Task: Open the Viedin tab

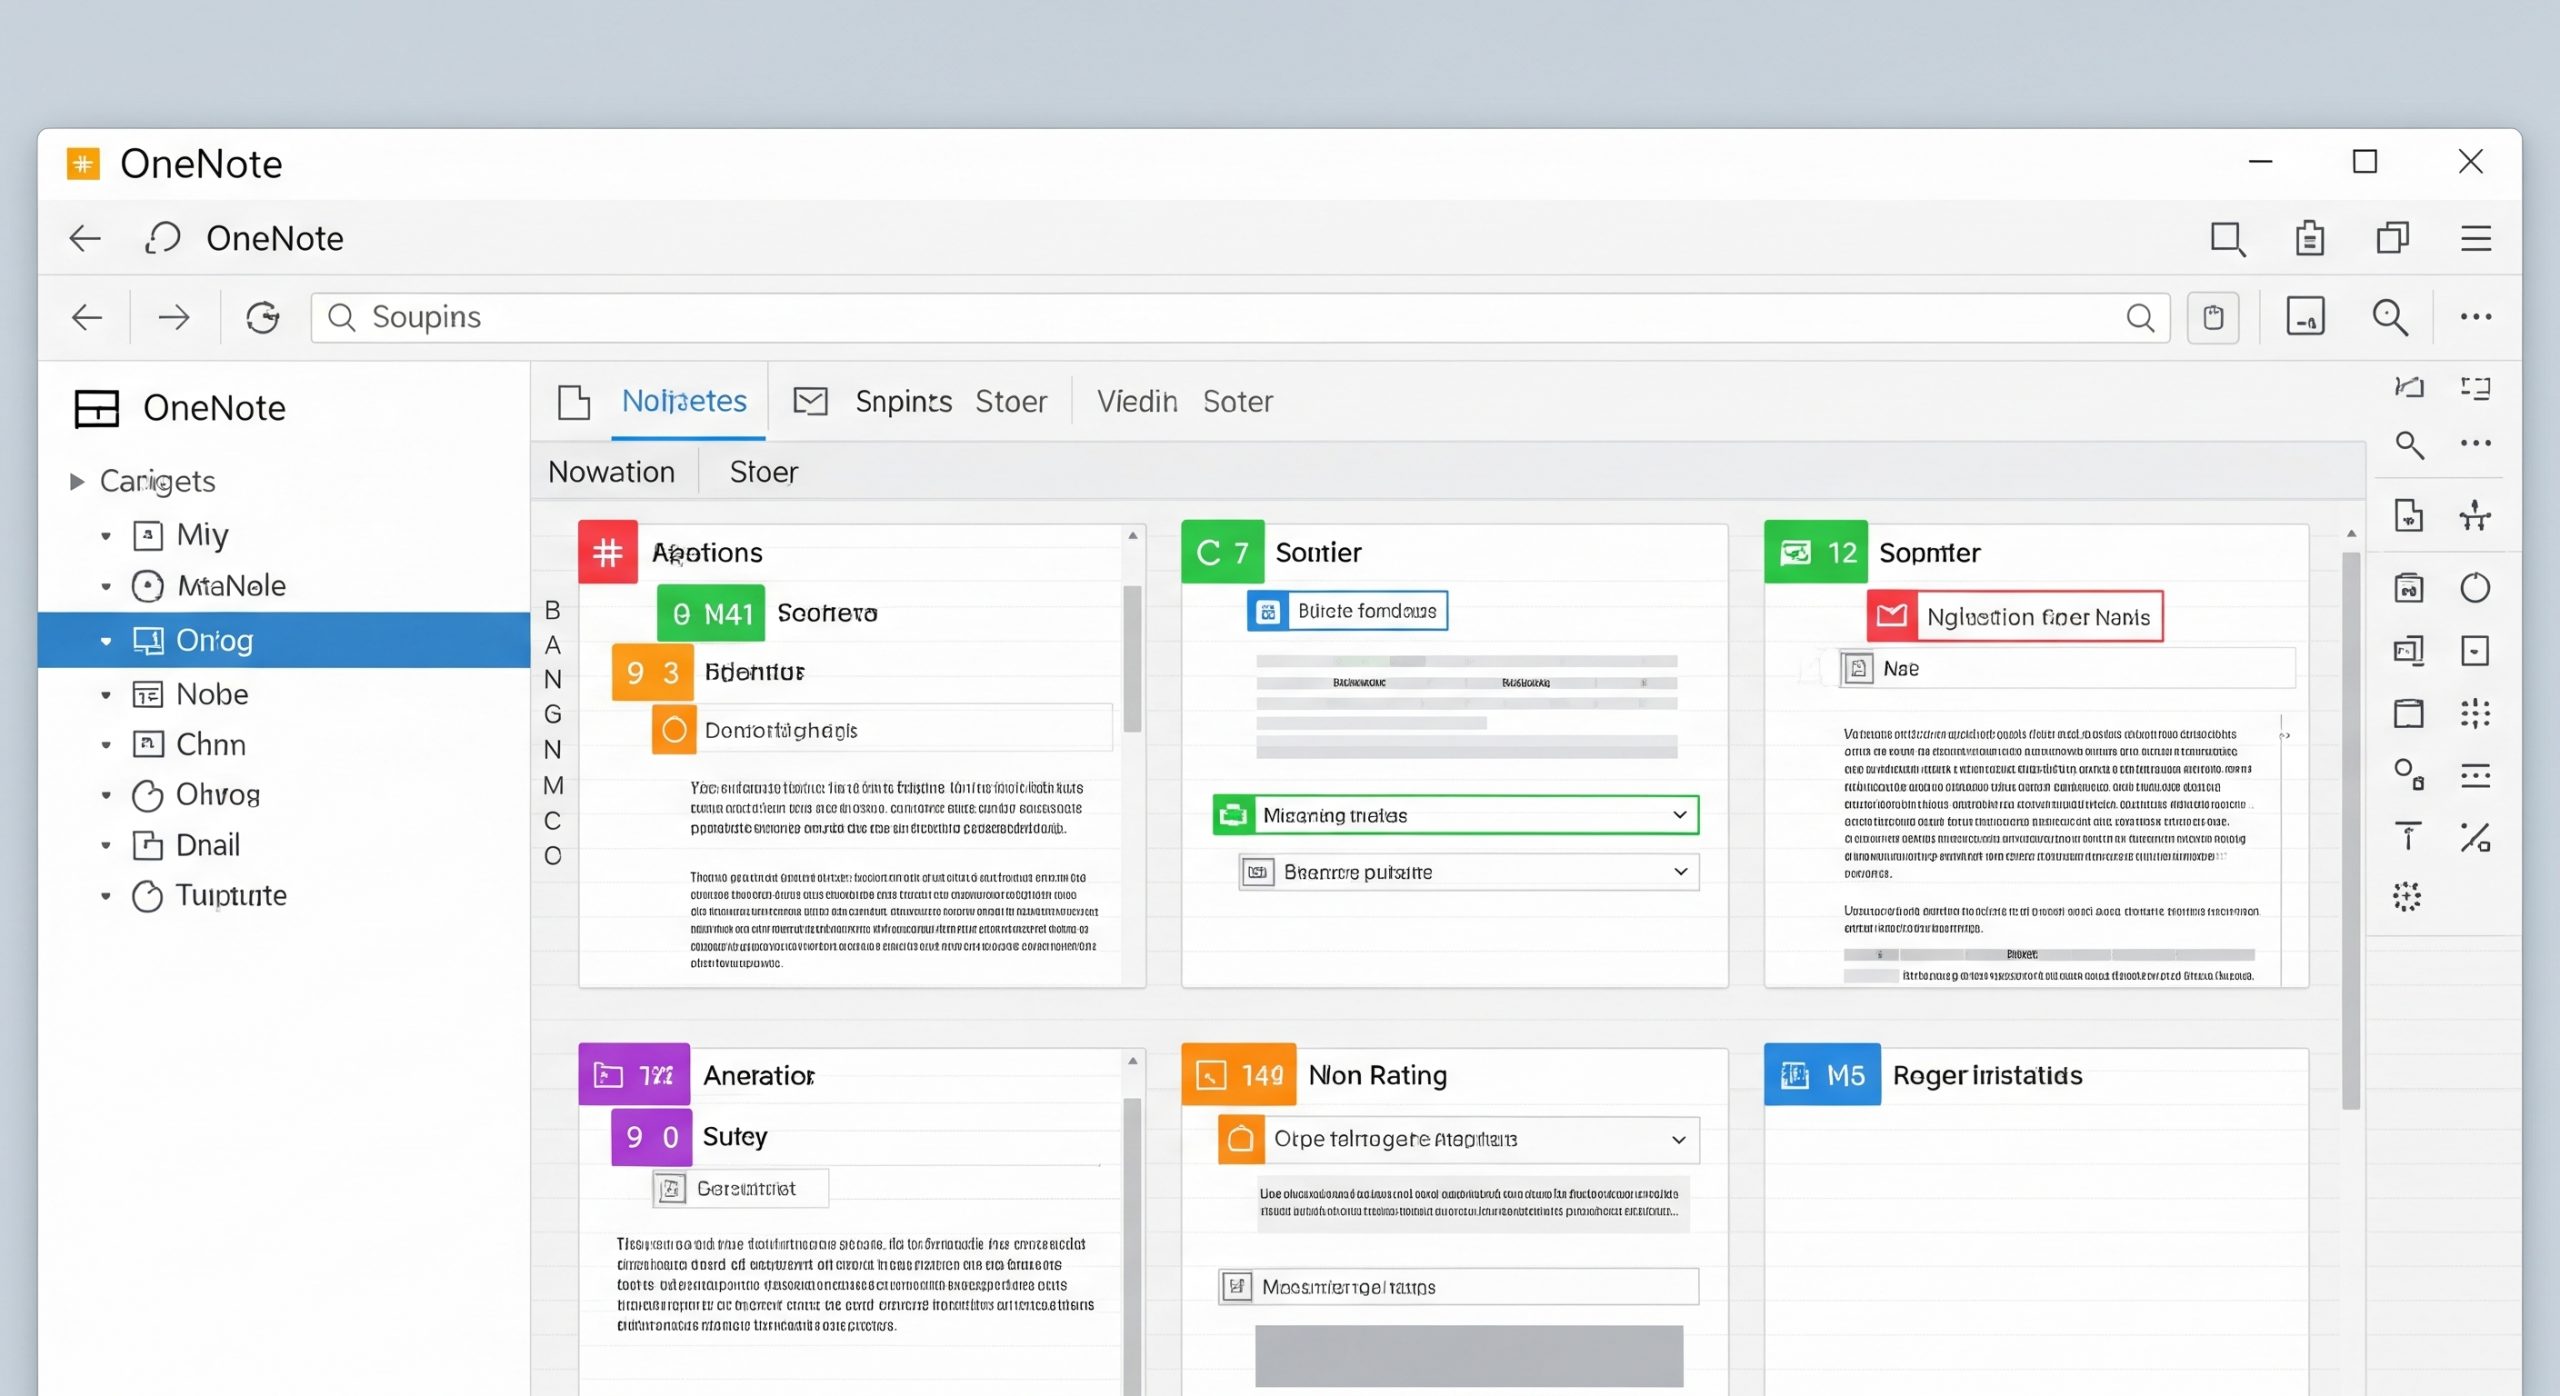Action: click(1137, 401)
